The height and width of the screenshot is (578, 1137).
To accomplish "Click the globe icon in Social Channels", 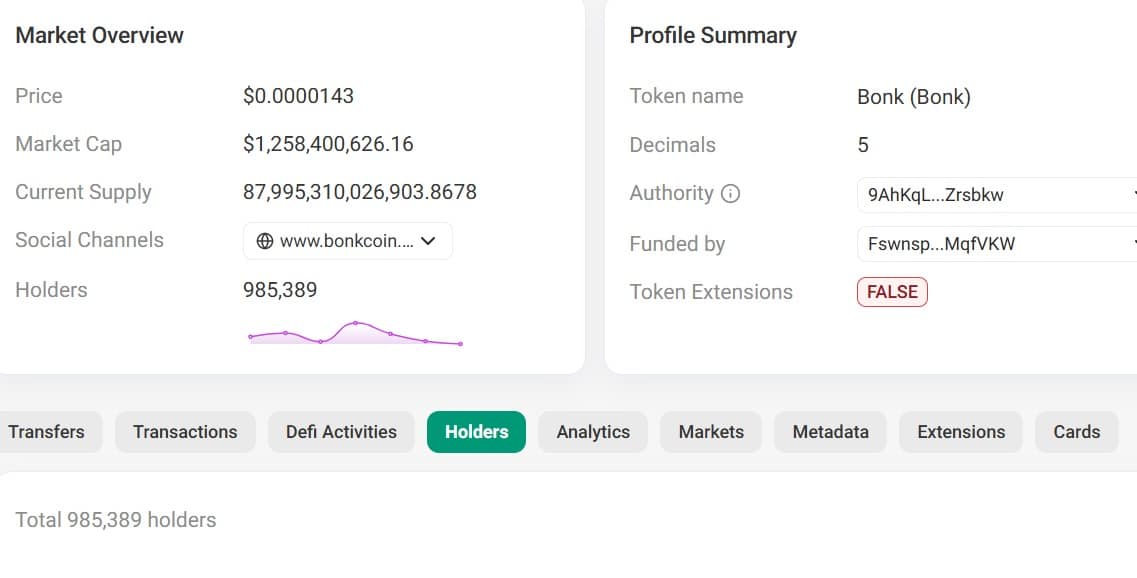I will click(x=265, y=241).
